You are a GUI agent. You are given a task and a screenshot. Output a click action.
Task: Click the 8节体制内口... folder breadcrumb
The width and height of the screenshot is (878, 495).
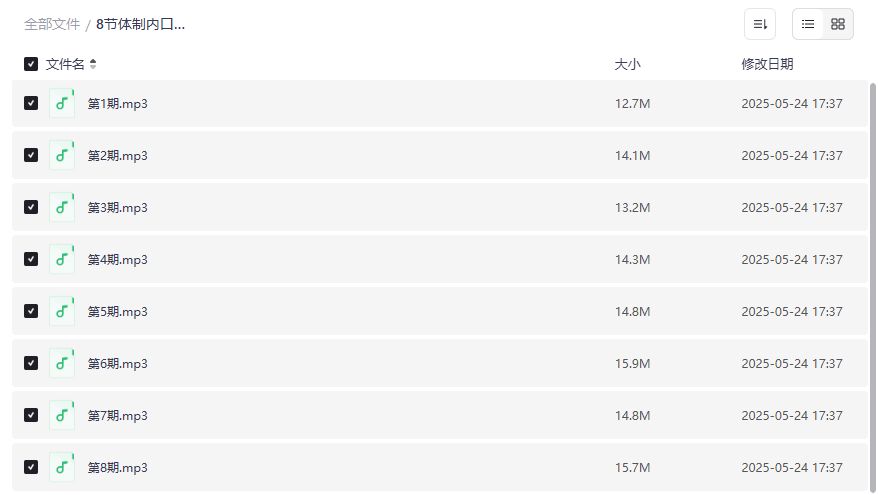click(x=140, y=24)
